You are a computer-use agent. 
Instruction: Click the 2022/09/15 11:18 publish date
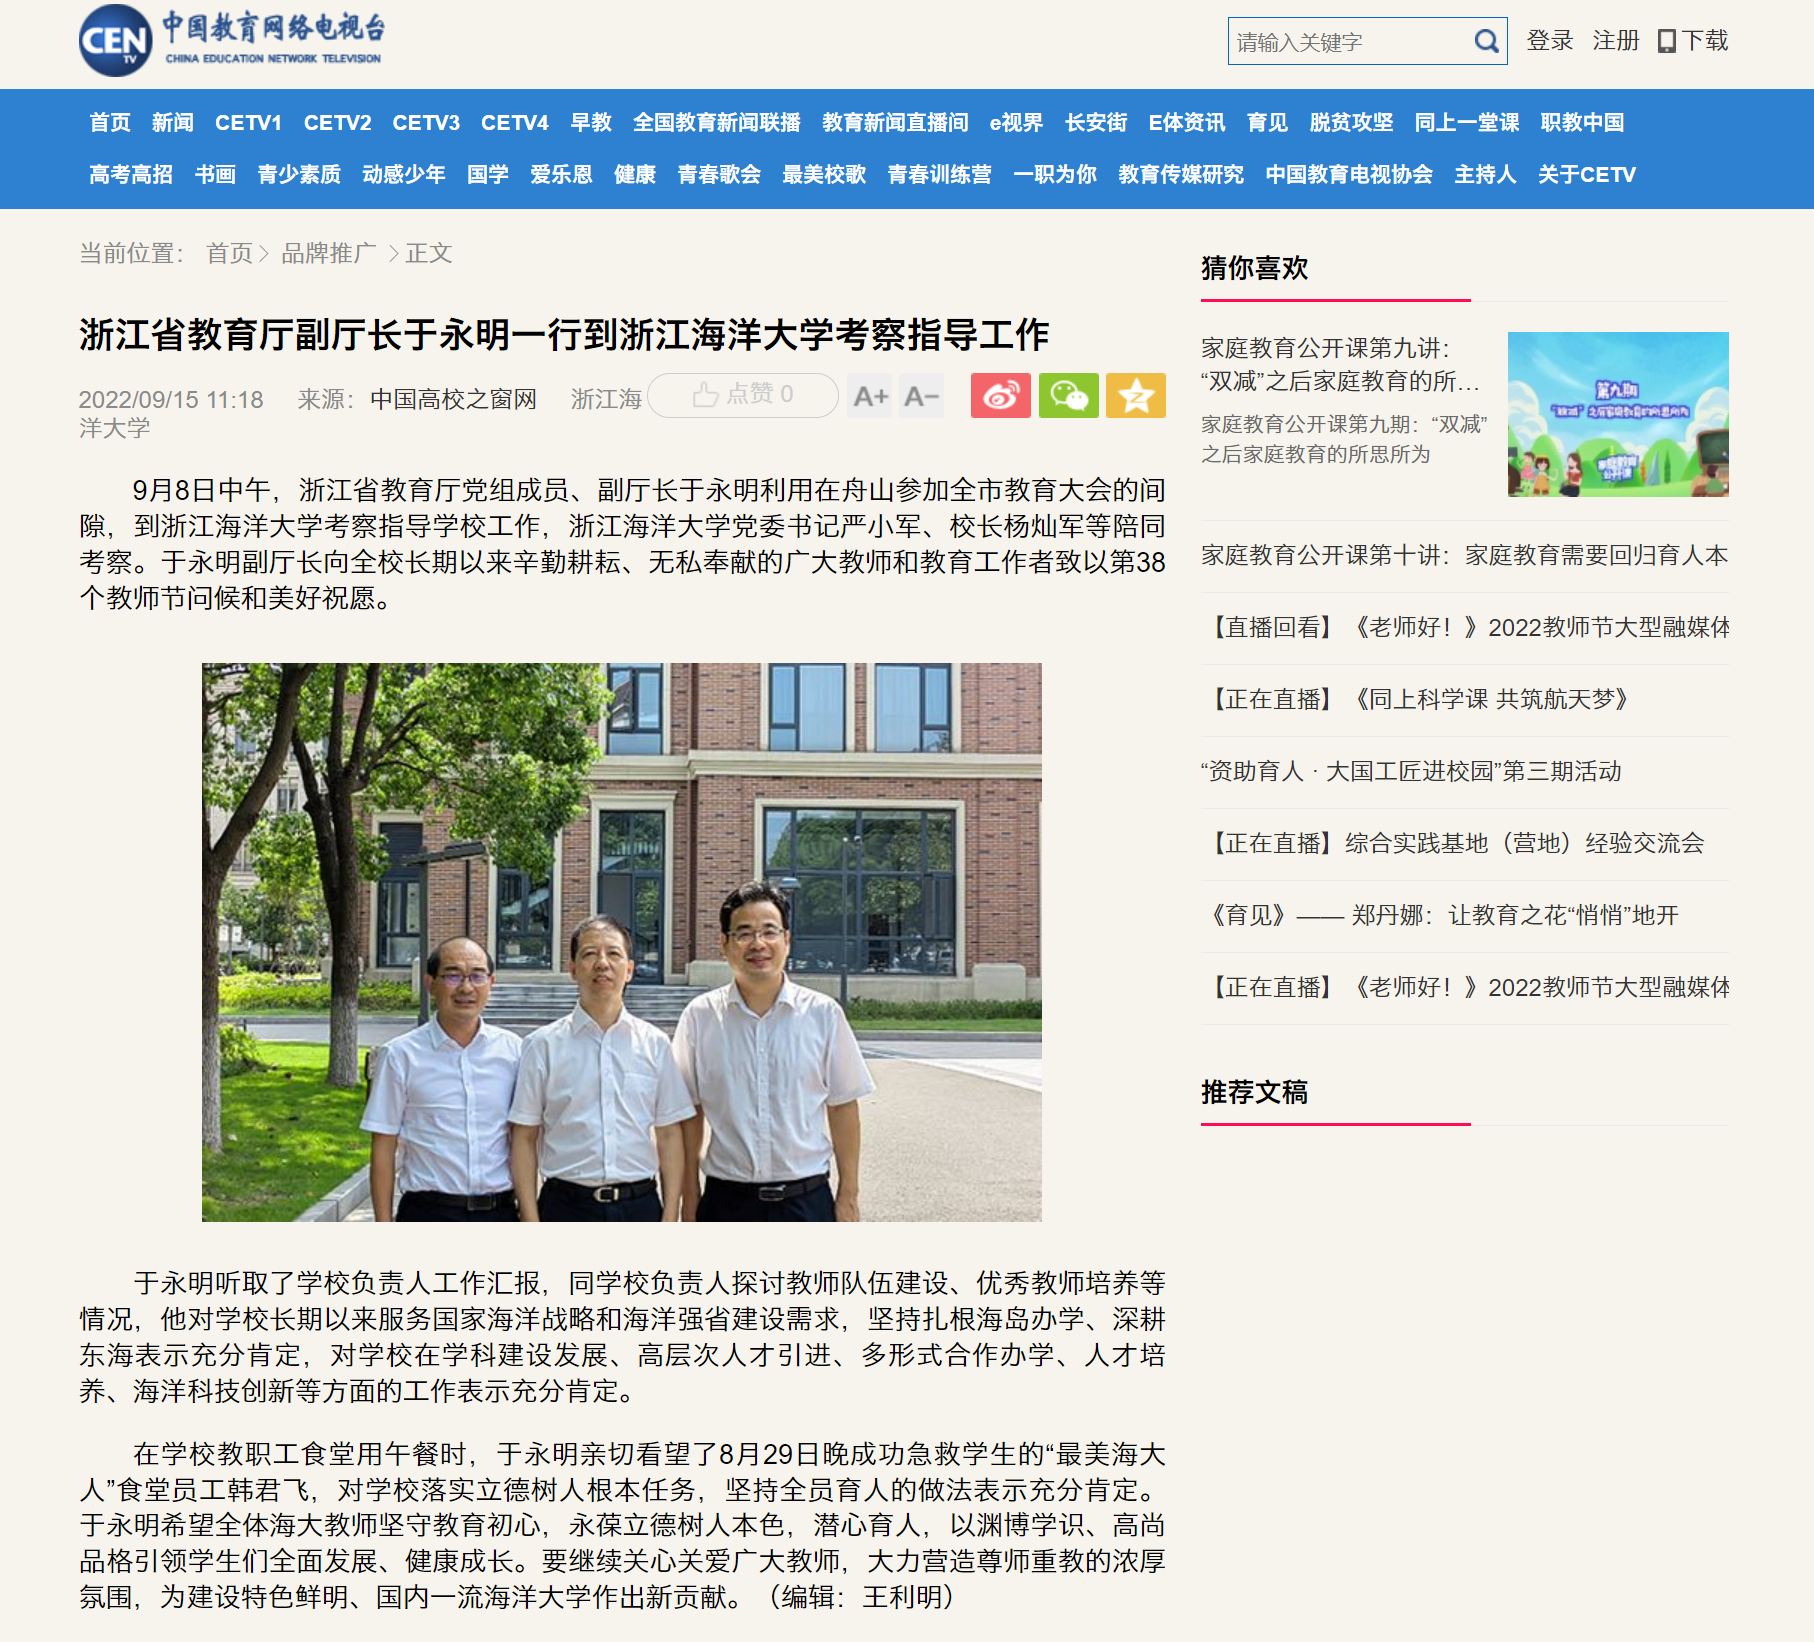tap(171, 399)
